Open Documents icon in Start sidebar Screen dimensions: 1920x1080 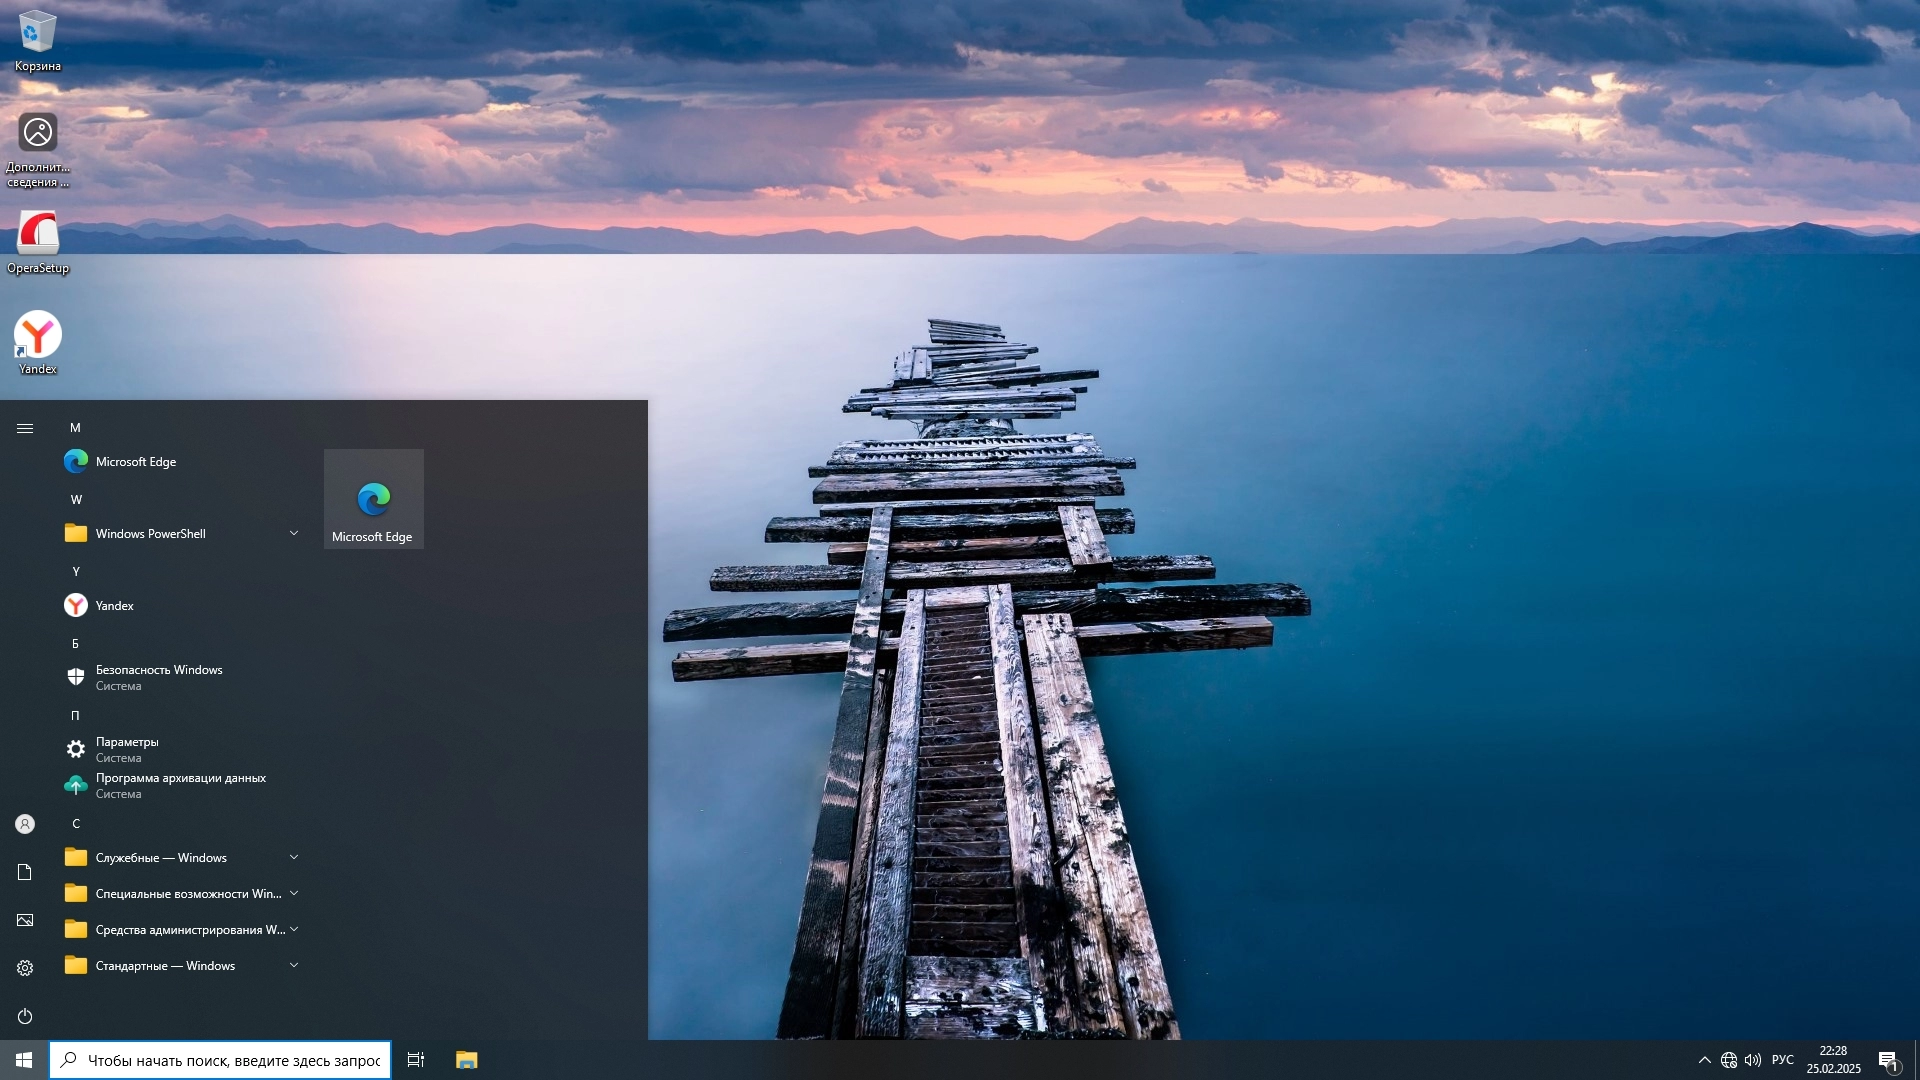coord(25,872)
